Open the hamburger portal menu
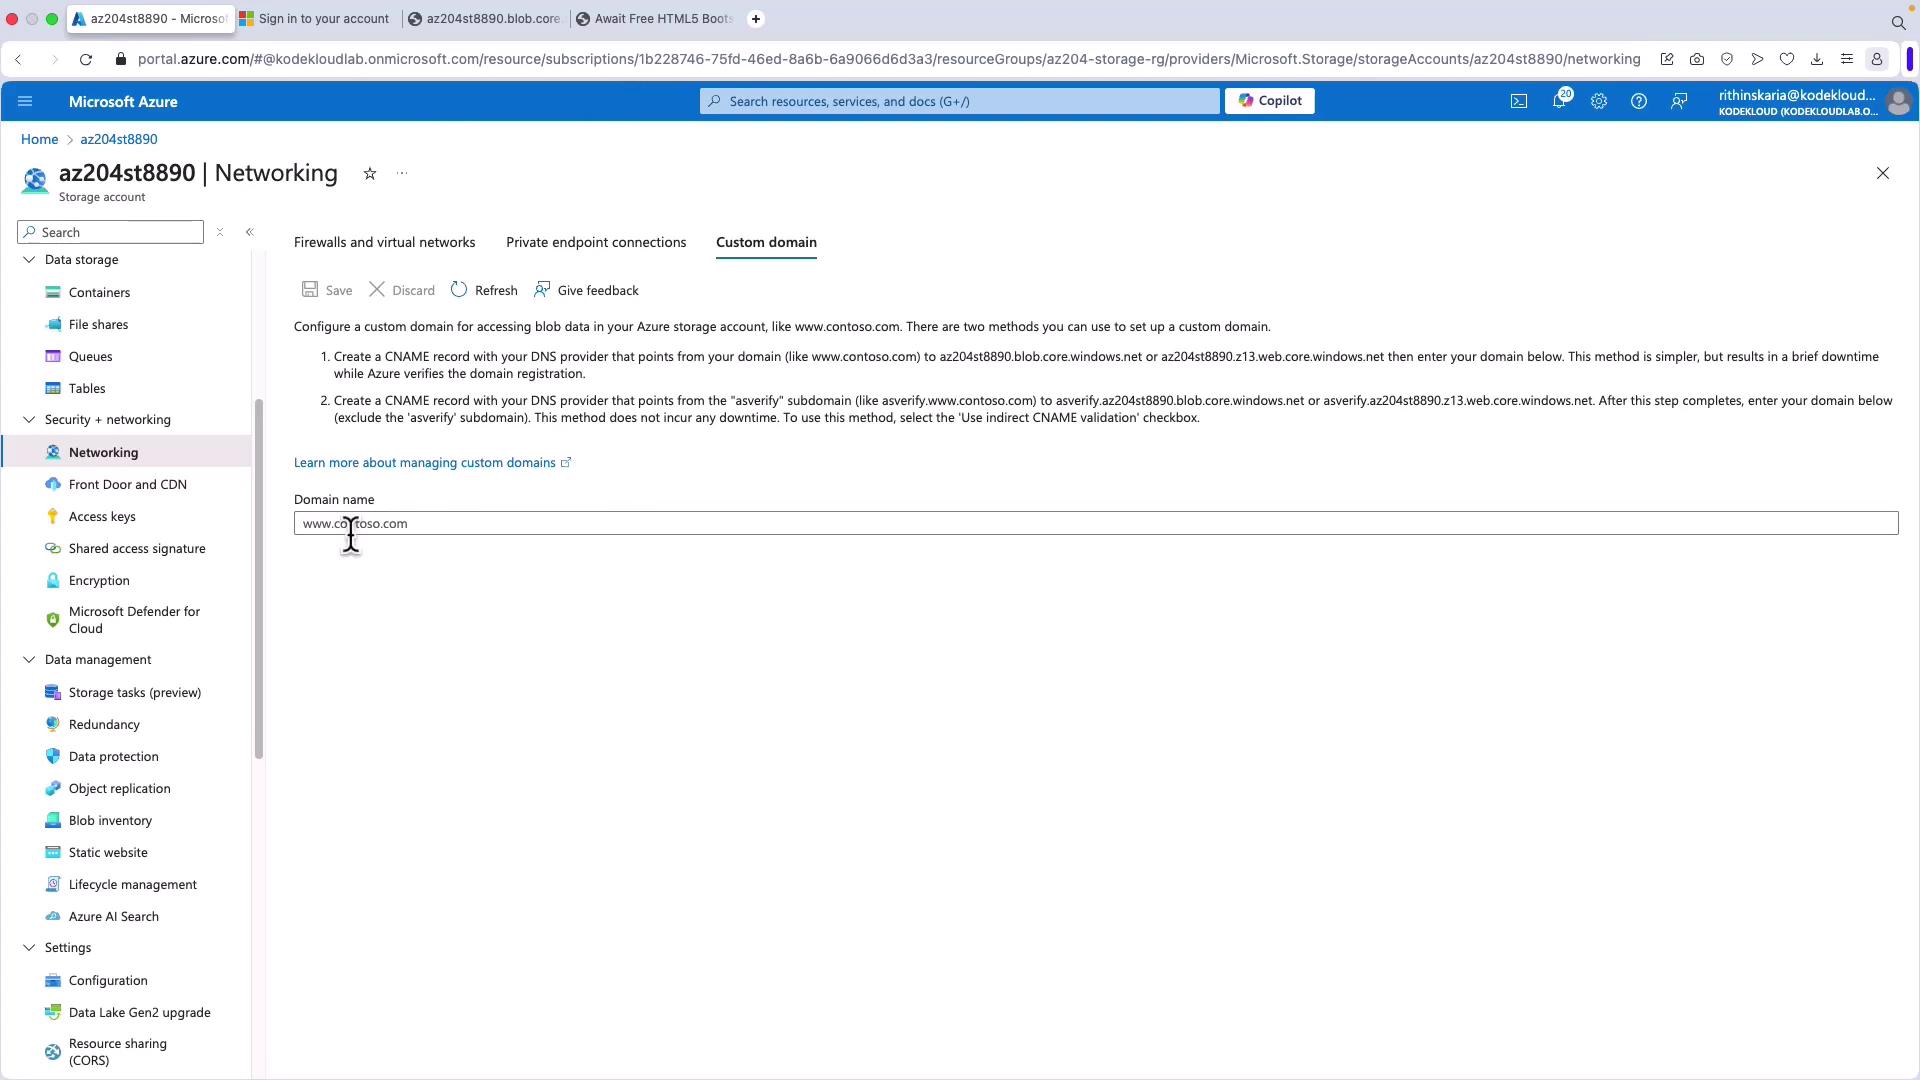The height and width of the screenshot is (1080, 1920). click(25, 101)
